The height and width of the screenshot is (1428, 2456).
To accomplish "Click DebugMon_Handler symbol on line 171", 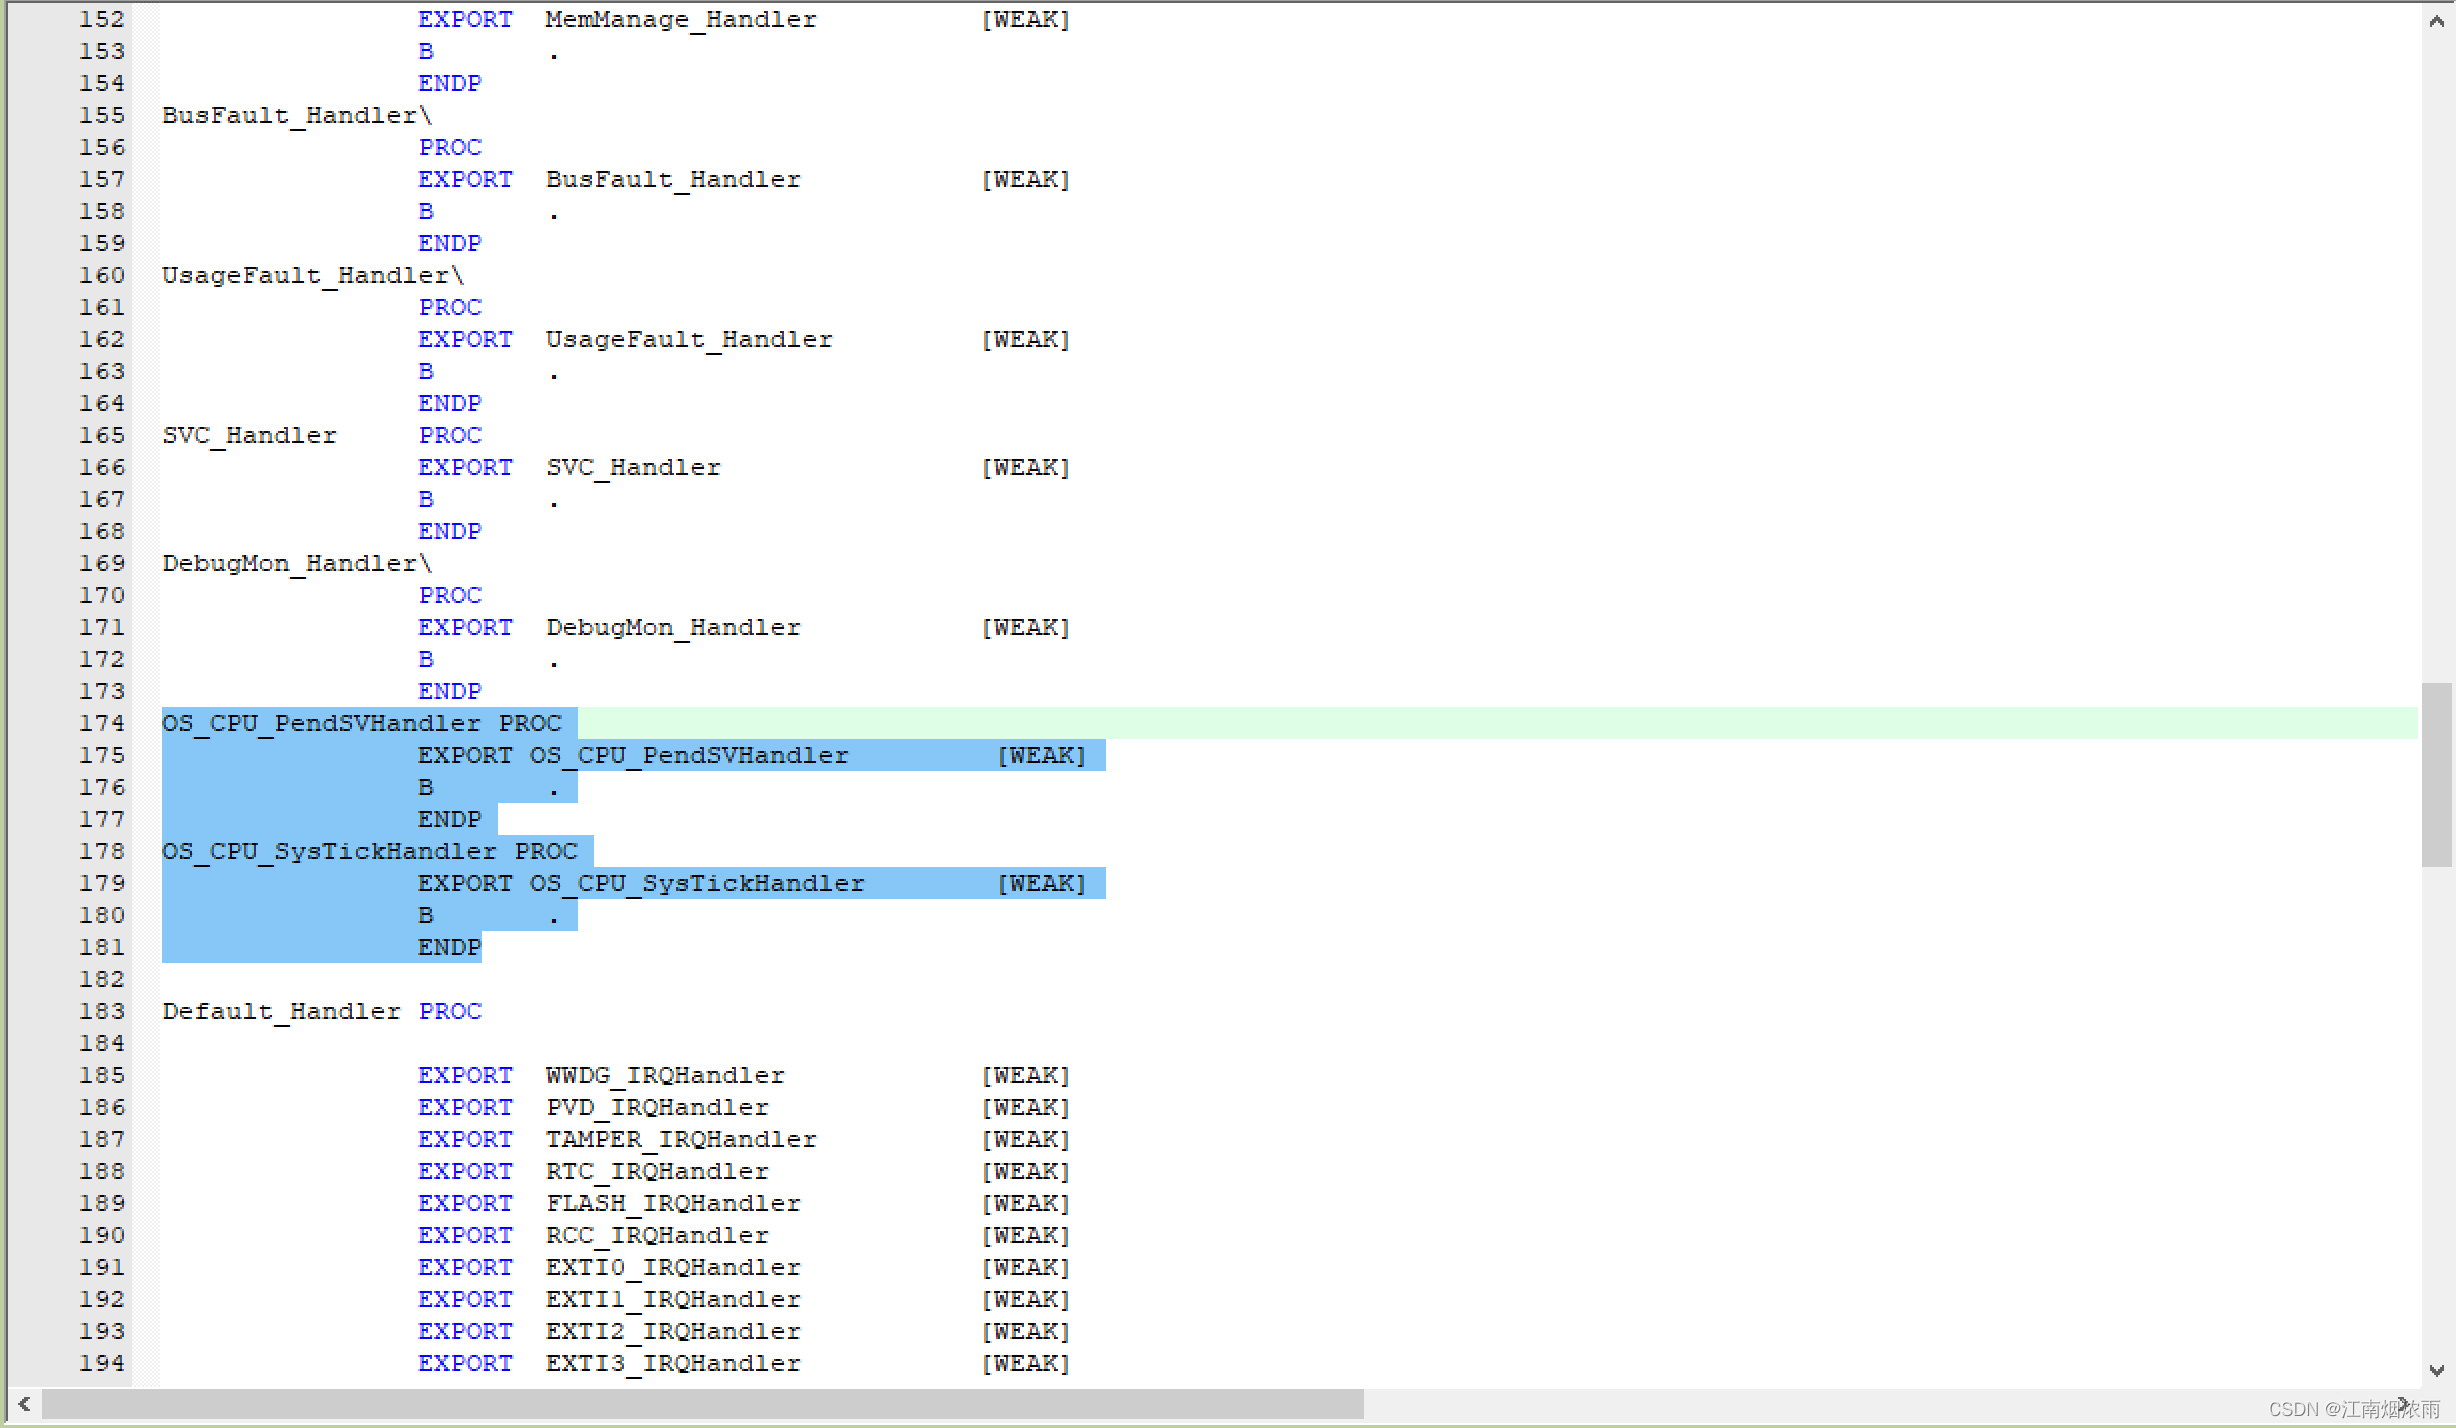I will pos(673,628).
